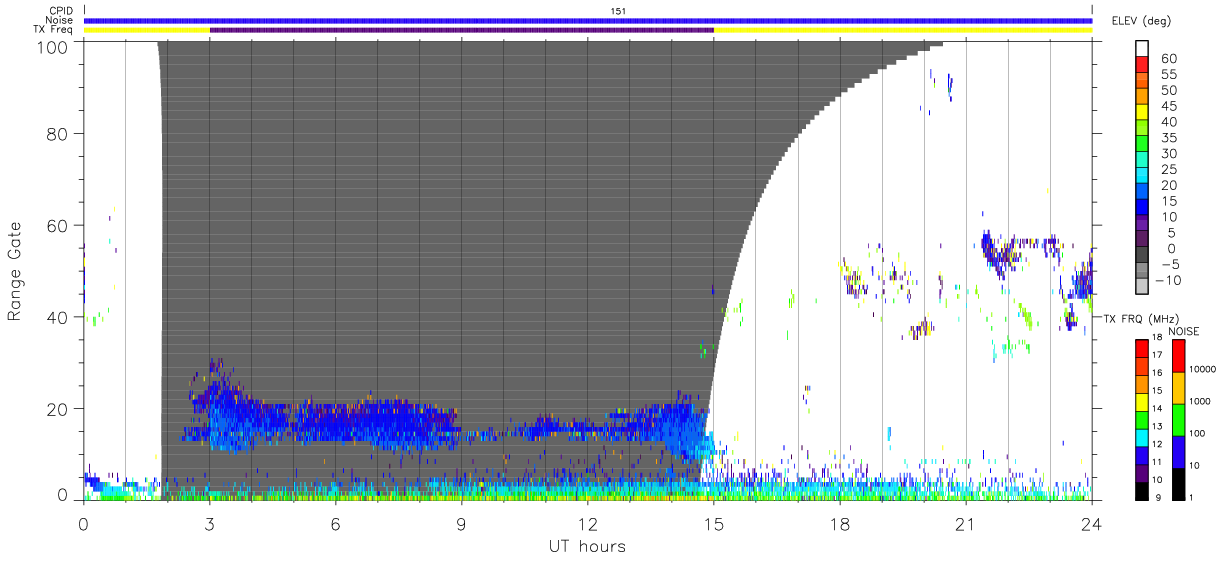Click the 9 label on TX FRQ scale
The image size is (1228, 567).
click(x=1158, y=497)
